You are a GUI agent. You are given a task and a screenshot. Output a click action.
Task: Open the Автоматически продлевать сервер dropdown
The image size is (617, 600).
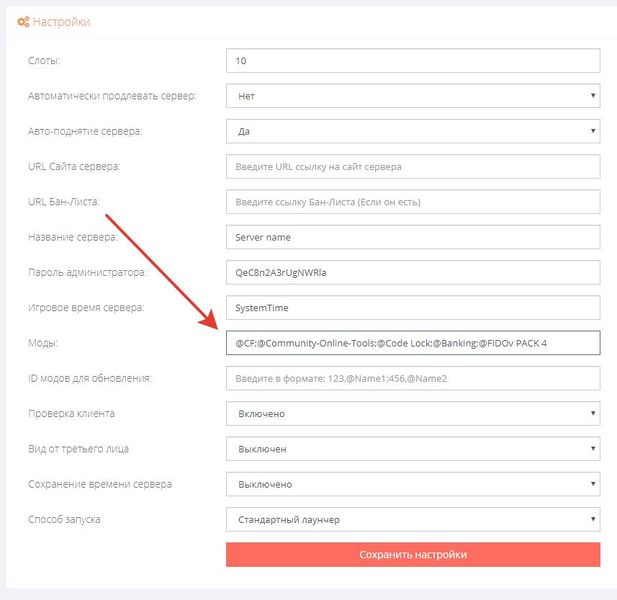click(413, 96)
